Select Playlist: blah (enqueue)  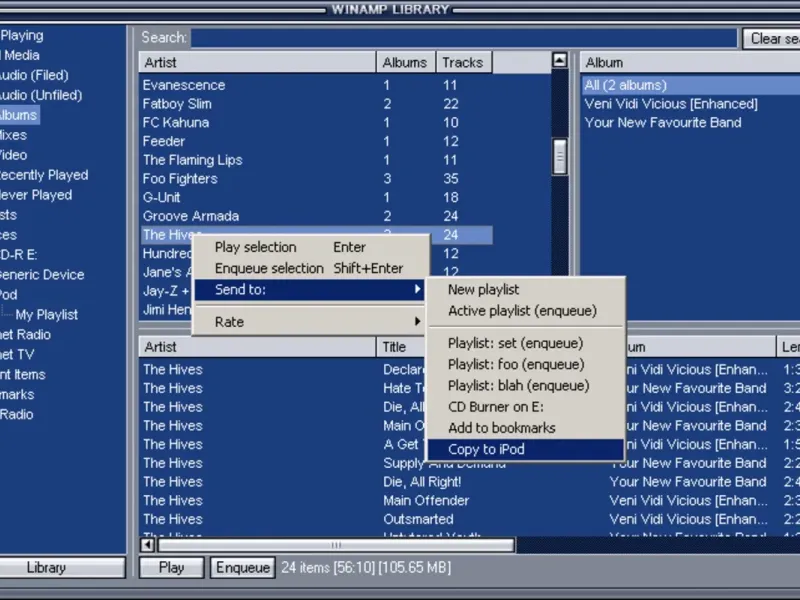(526, 386)
